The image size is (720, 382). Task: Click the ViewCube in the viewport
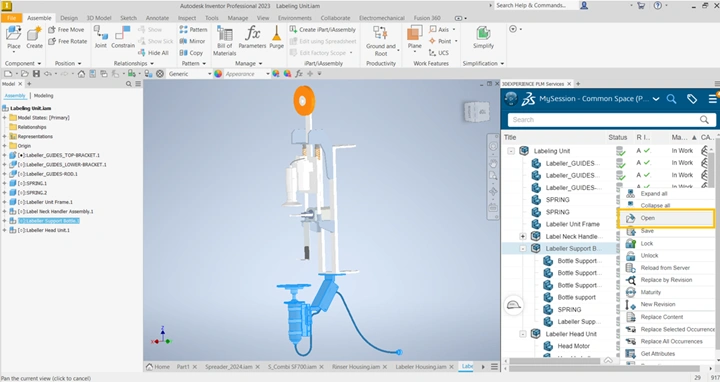476,112
